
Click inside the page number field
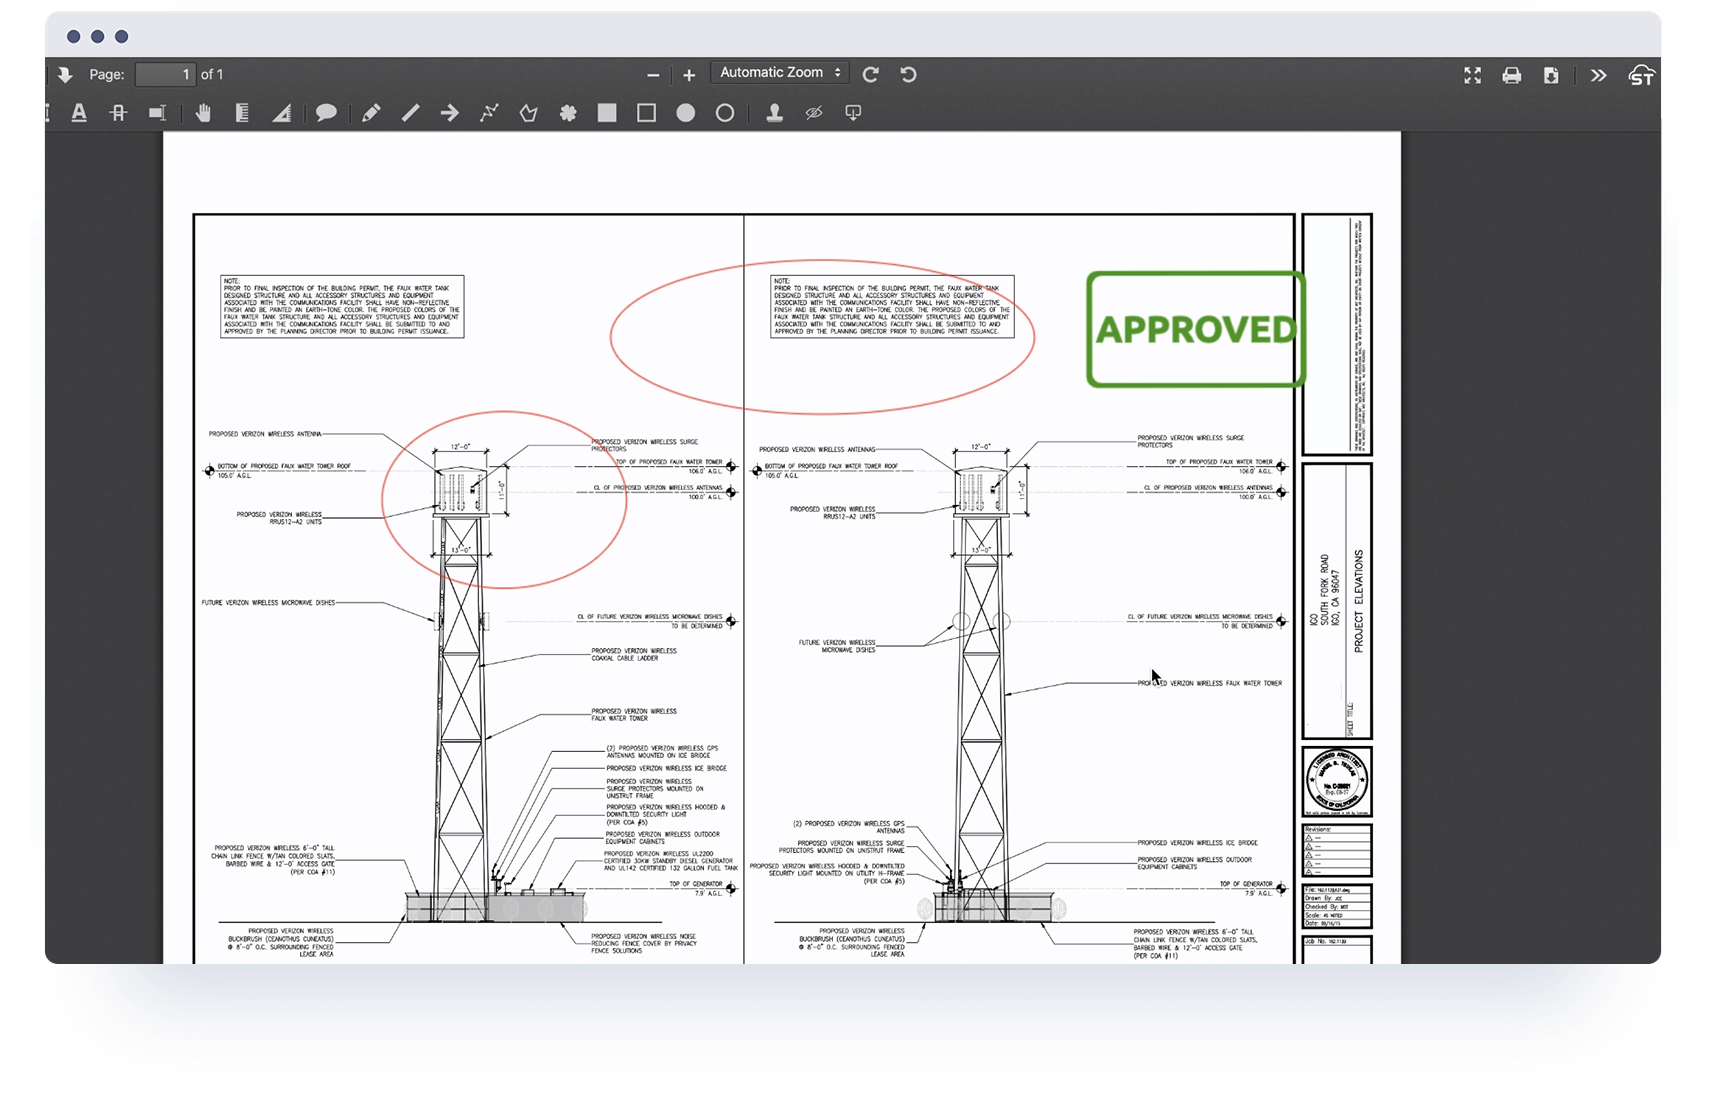tap(163, 74)
